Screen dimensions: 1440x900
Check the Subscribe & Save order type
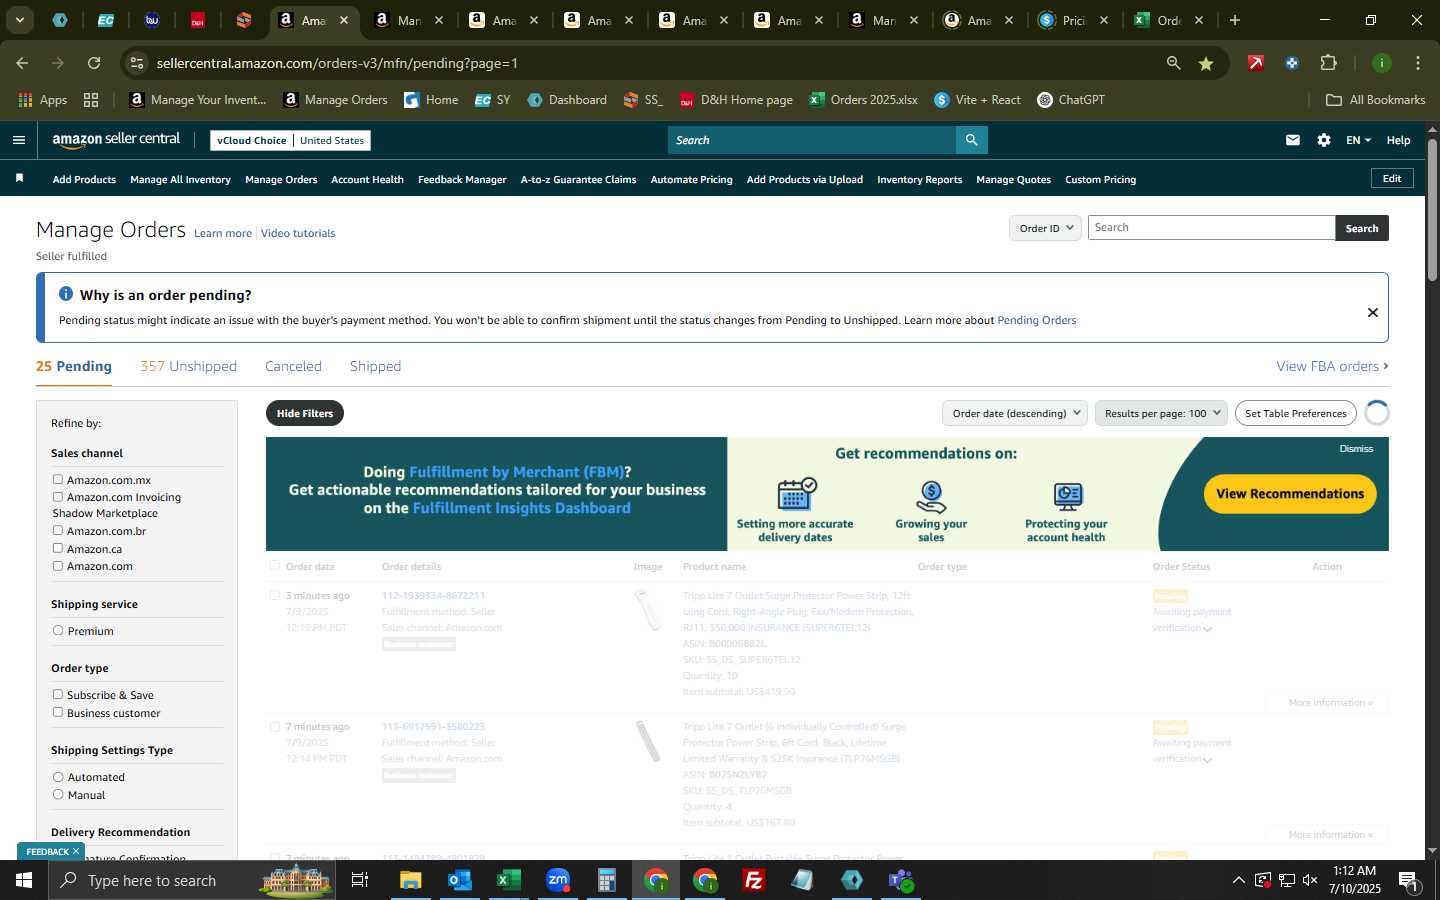point(58,694)
